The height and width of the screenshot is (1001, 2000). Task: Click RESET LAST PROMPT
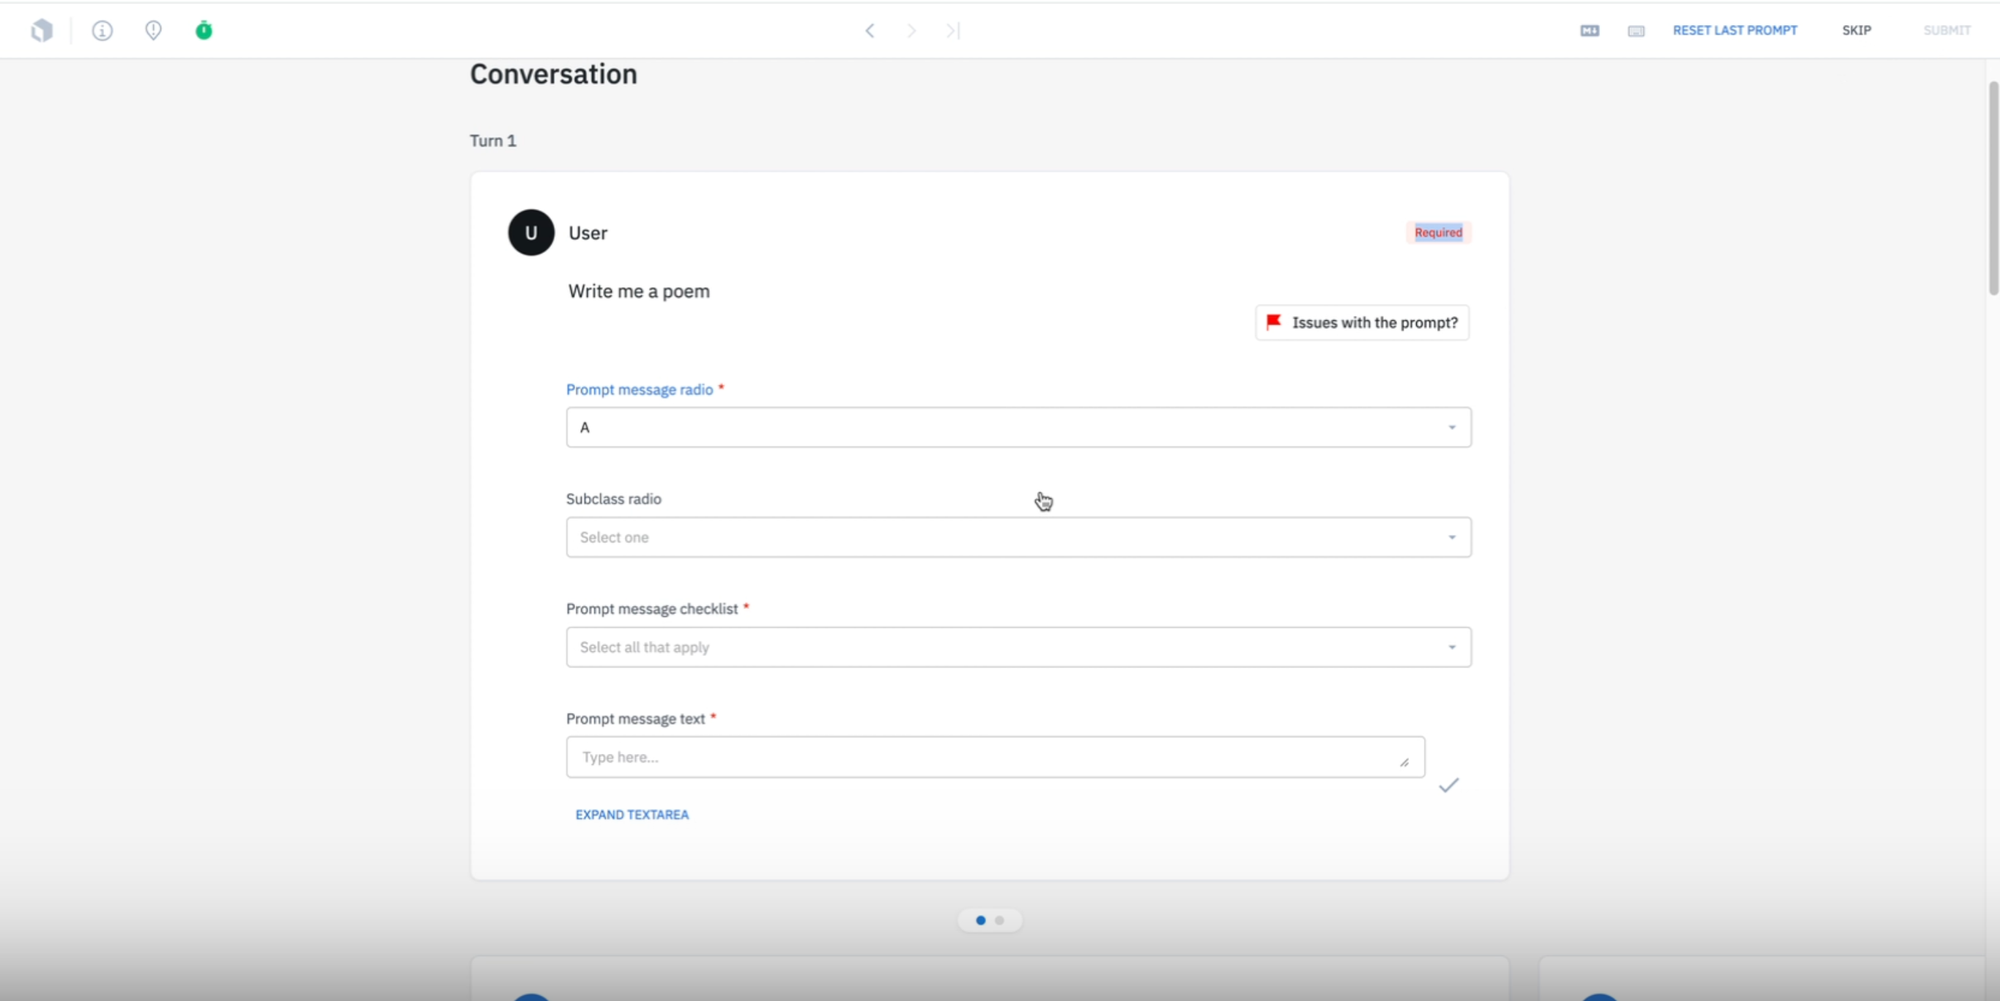click(1735, 31)
